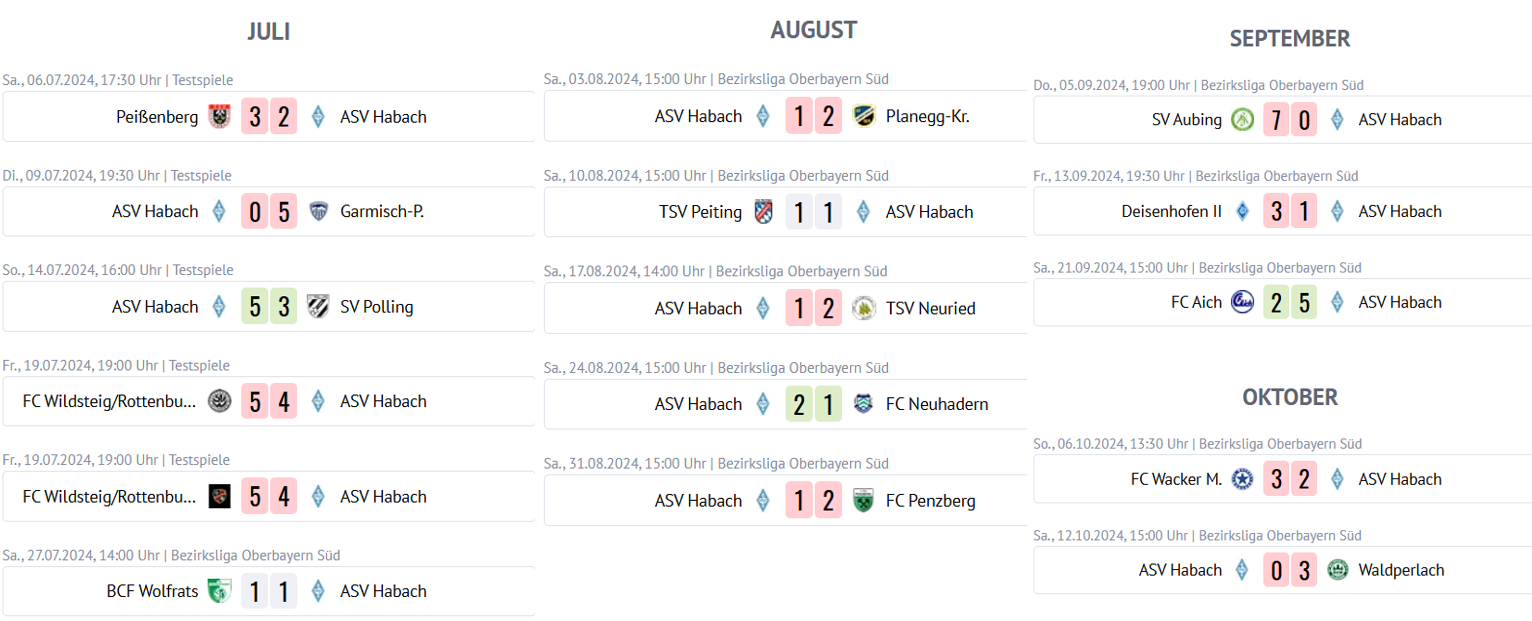Click the FC Wacker M. star logo
Image resolution: width=1532 pixels, height=621 pixels.
(1242, 479)
